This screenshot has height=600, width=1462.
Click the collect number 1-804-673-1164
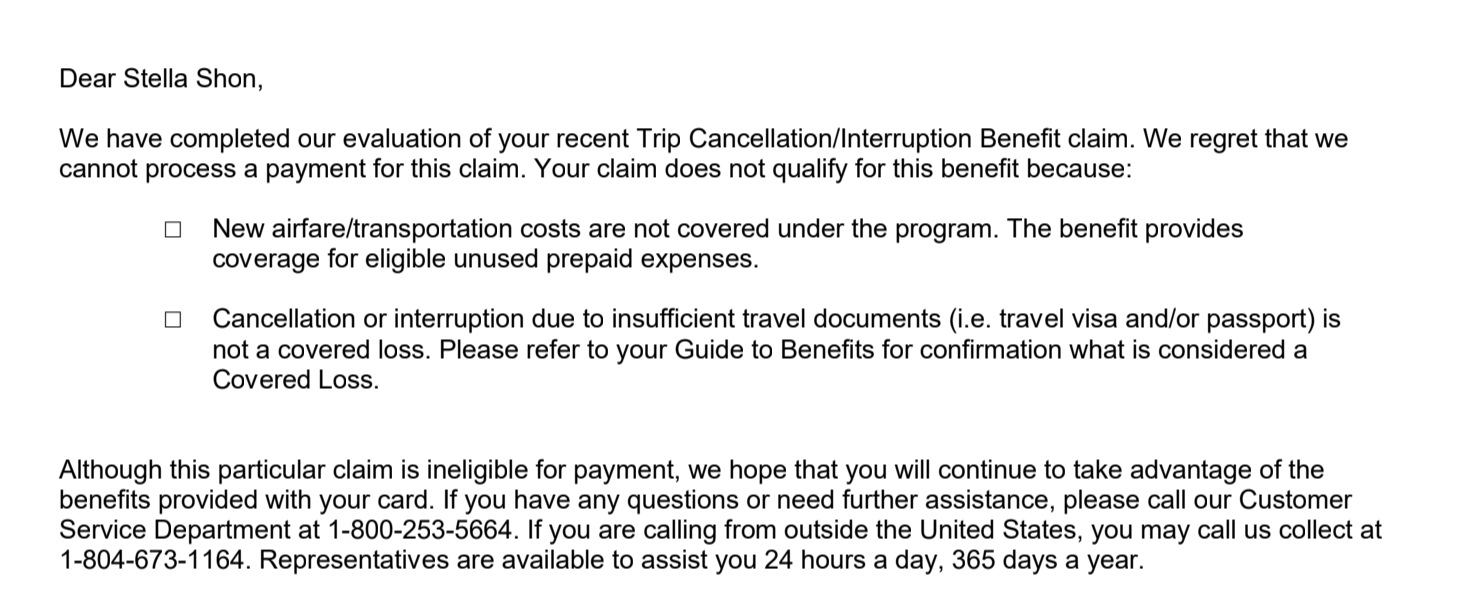[x=152, y=560]
